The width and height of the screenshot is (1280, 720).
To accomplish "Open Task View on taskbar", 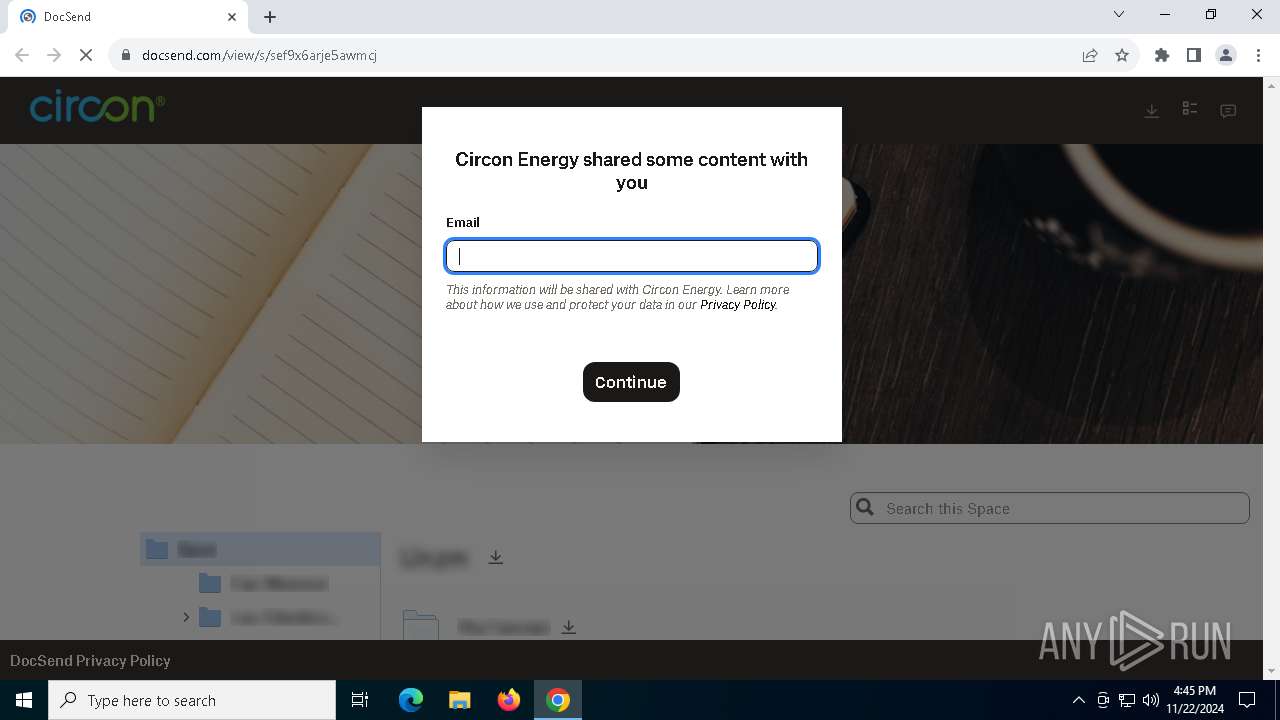I will 360,700.
